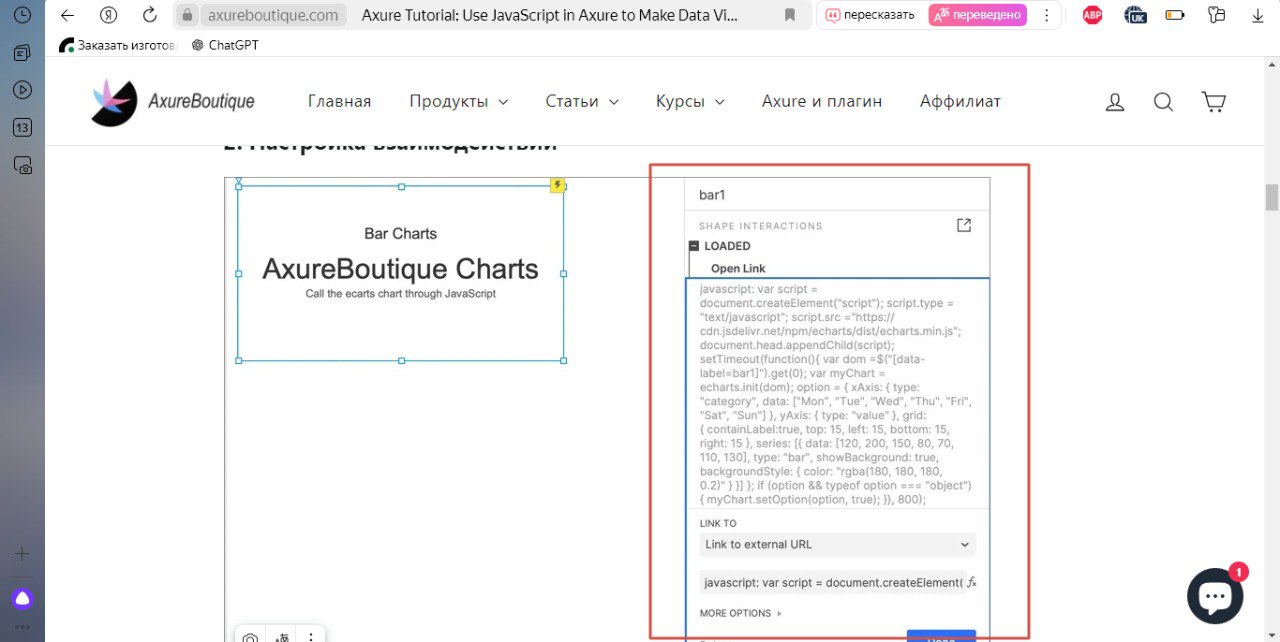Open the Главная navigation link
This screenshot has height=642, width=1280.
pos(339,101)
